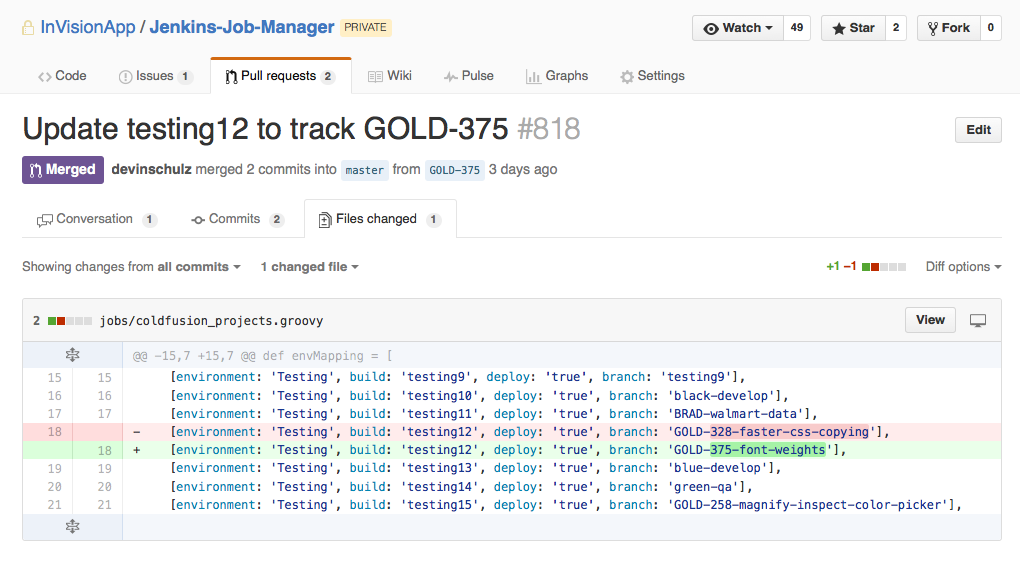
Task: Open the Jenkins-Job-Manager repository link
Action: click(x=242, y=27)
